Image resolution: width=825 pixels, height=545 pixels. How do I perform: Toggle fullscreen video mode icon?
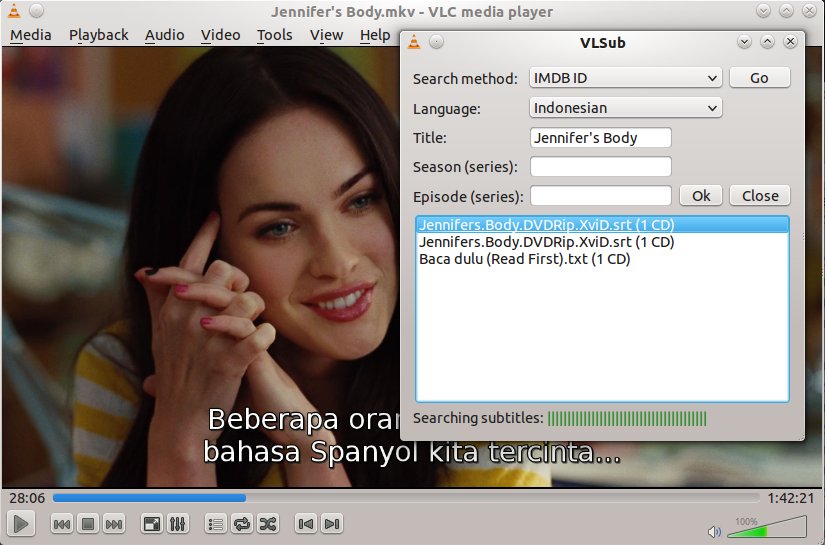pos(152,524)
